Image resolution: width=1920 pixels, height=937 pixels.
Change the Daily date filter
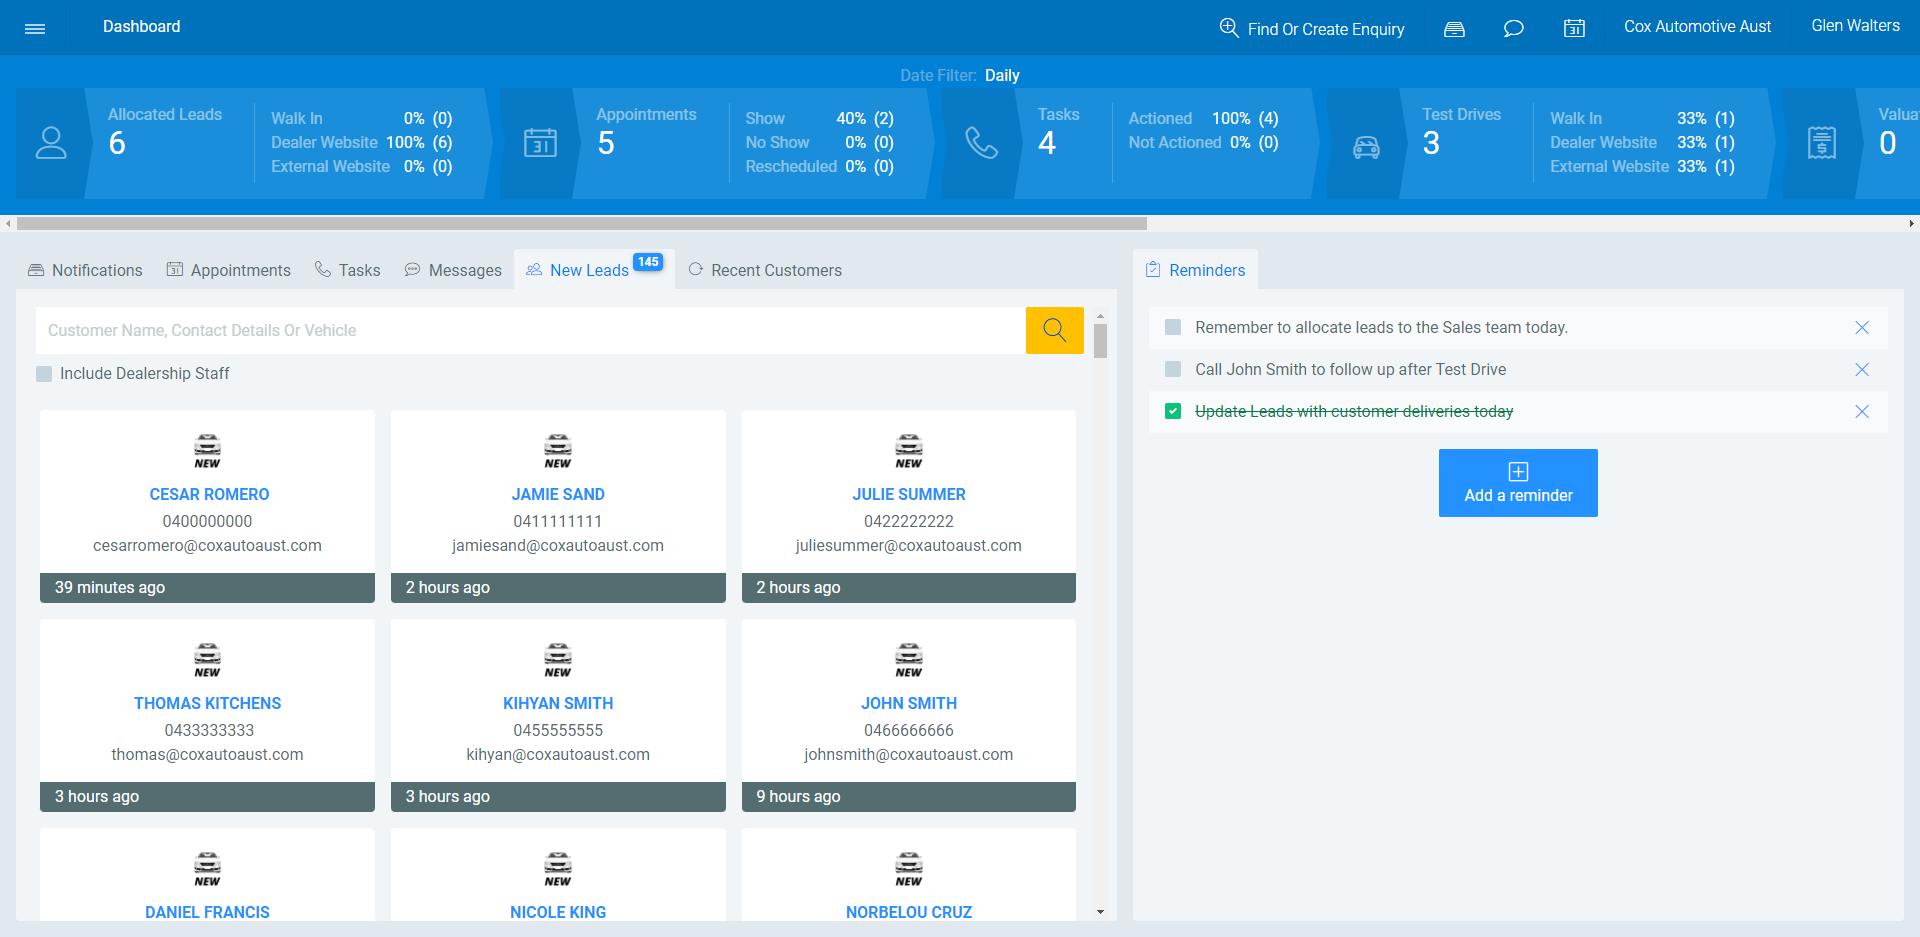(1002, 76)
